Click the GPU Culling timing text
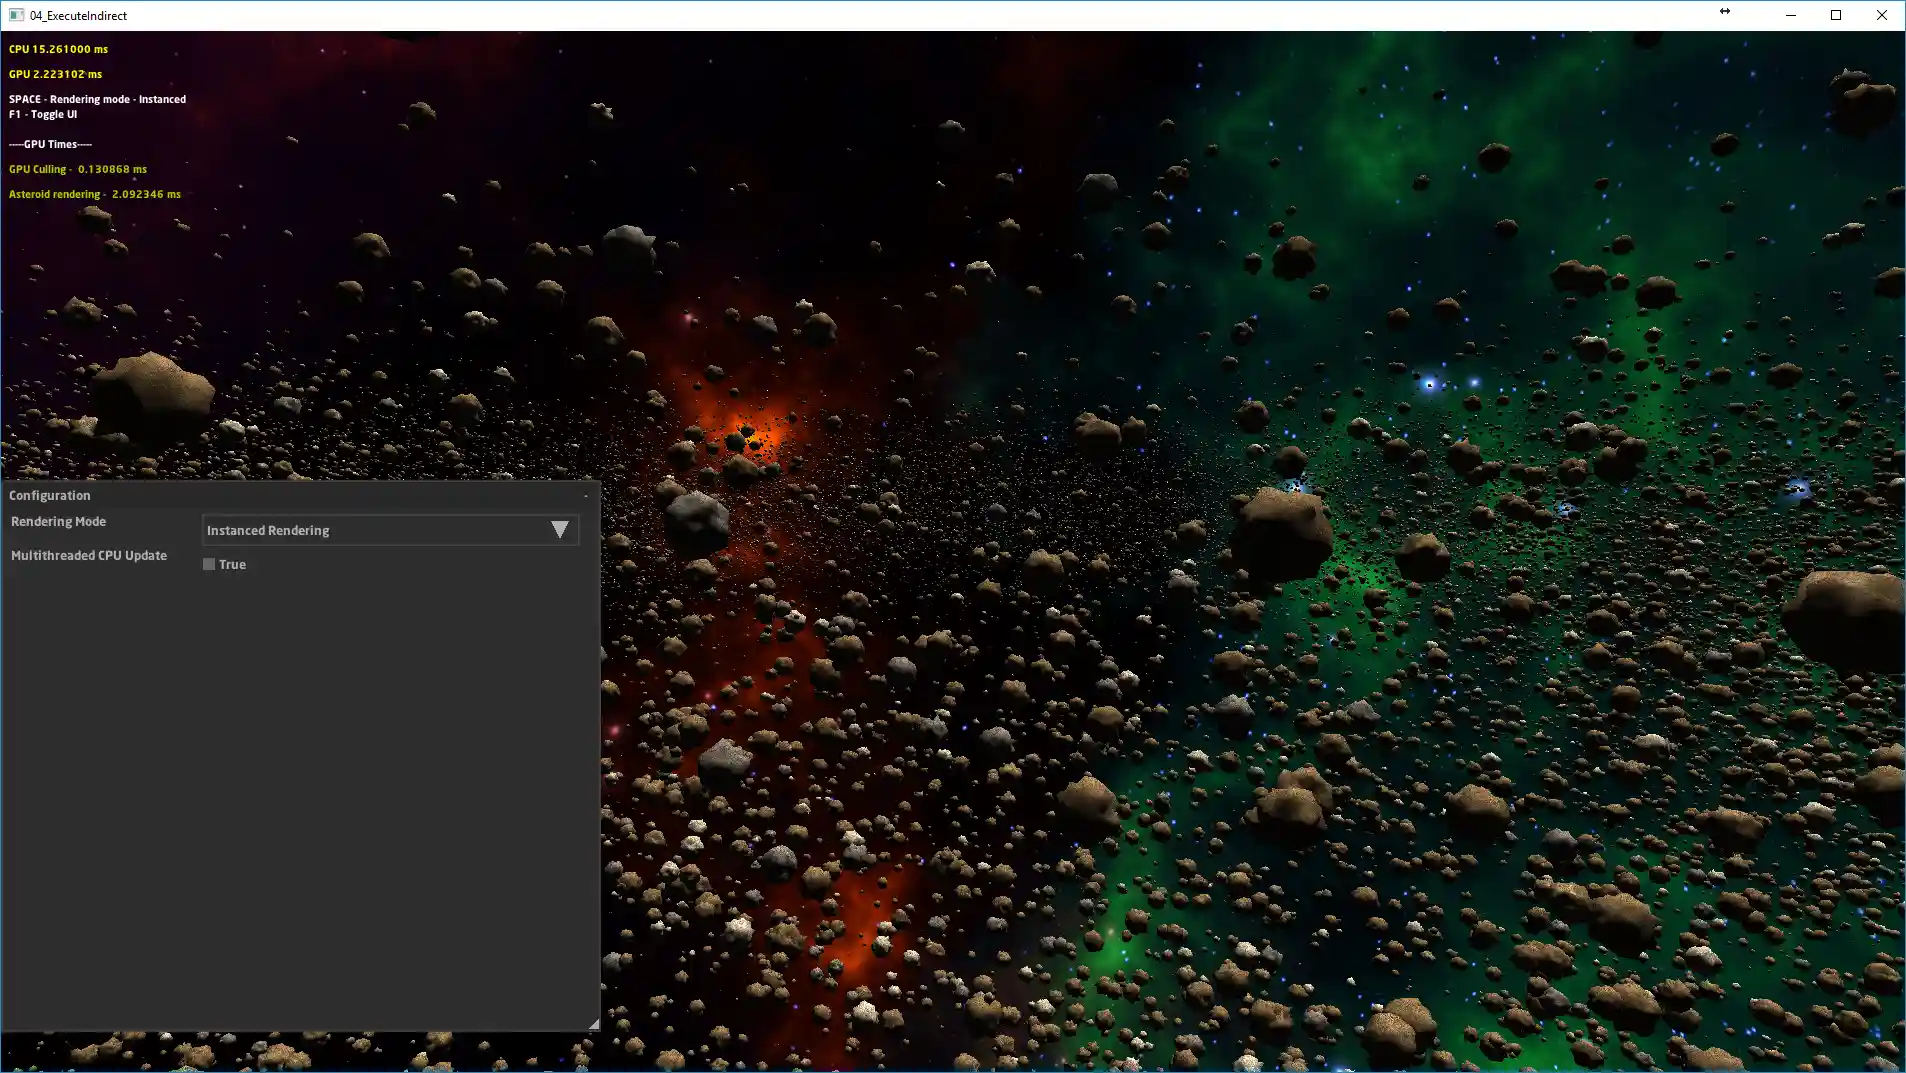Viewport: 1906px width, 1073px height. point(78,169)
